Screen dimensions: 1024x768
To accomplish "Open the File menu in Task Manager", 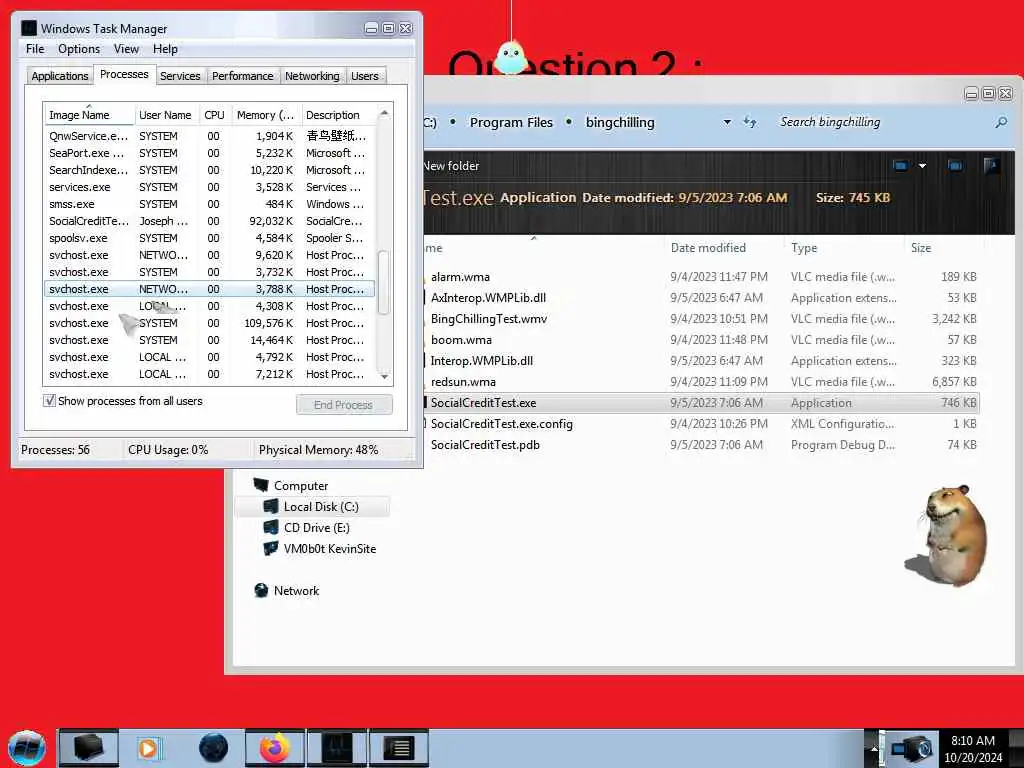I will [35, 49].
